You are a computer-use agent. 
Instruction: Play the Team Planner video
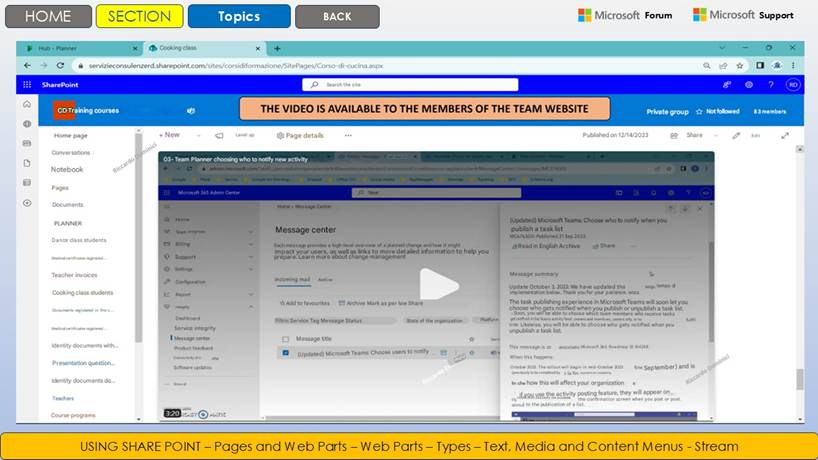[437, 286]
